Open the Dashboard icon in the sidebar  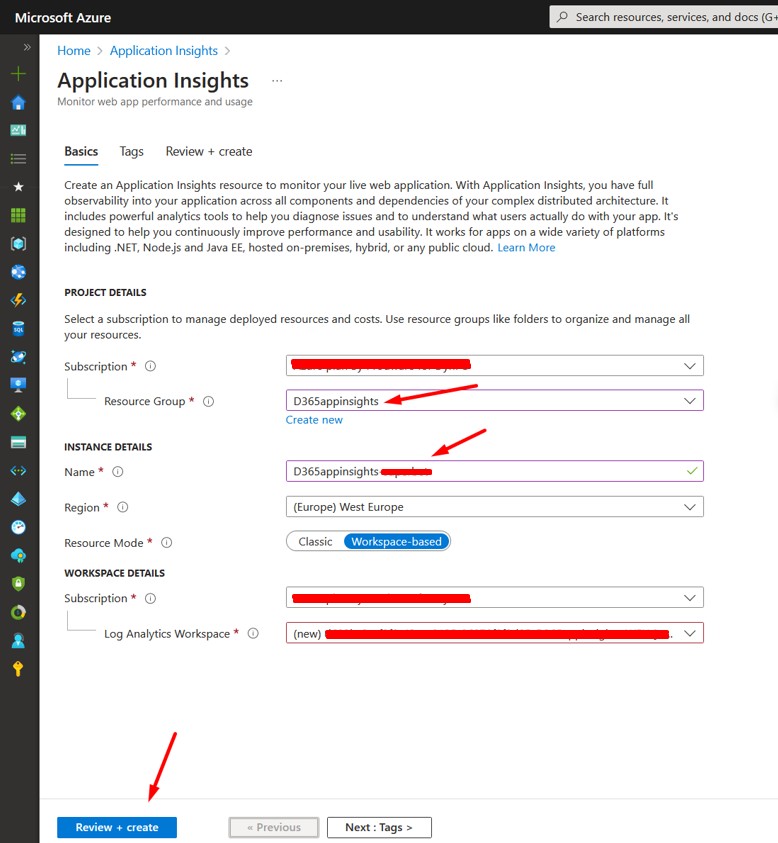click(18, 130)
